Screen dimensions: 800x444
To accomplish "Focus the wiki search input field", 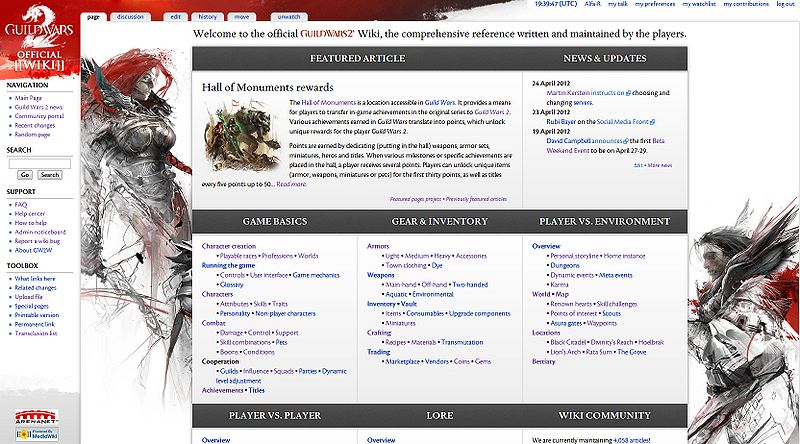I will click(x=40, y=164).
